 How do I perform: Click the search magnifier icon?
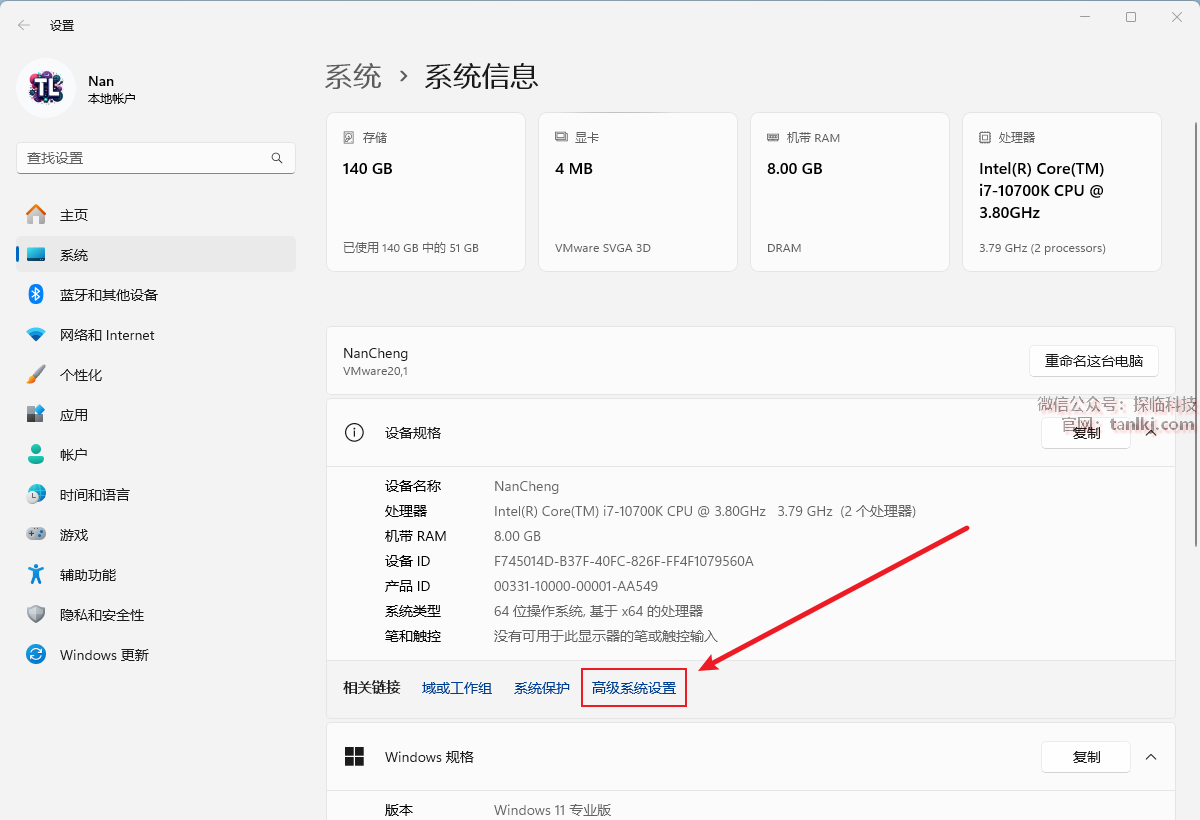[277, 158]
